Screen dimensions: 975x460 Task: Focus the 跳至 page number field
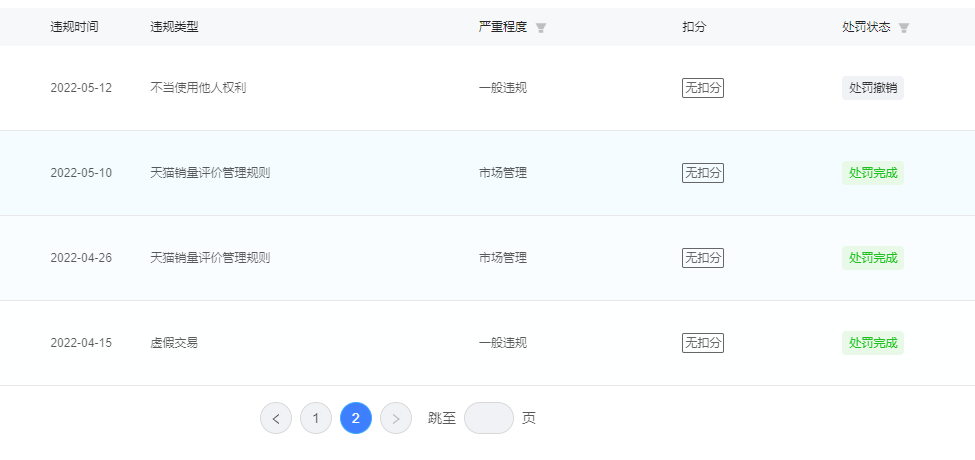pos(489,418)
